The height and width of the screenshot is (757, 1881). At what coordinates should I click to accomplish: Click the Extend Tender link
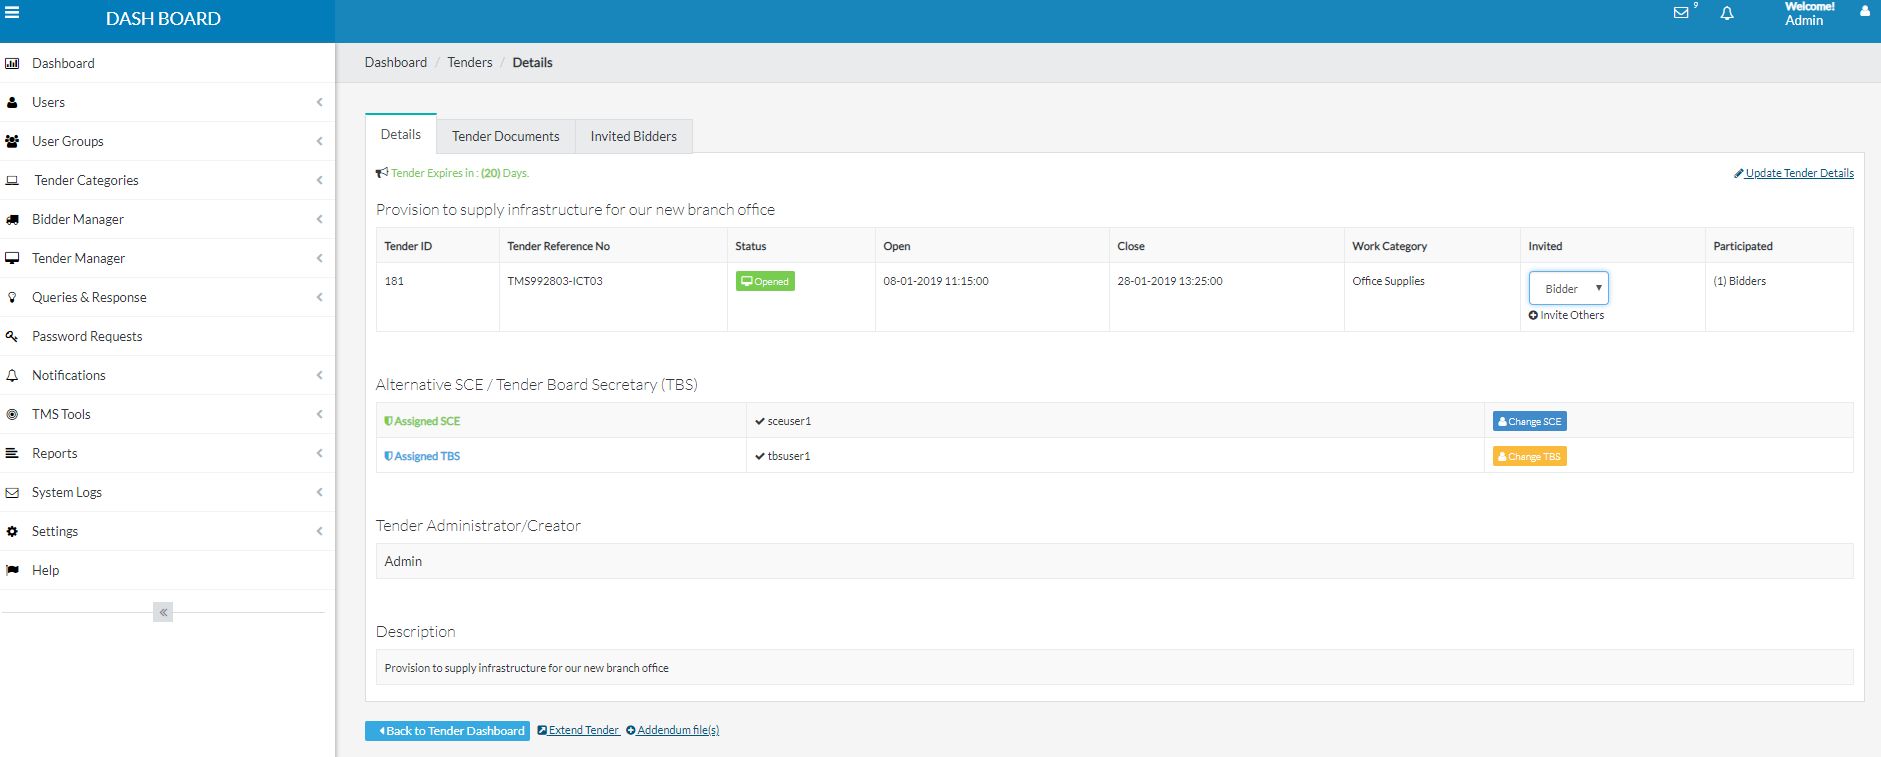(x=583, y=730)
